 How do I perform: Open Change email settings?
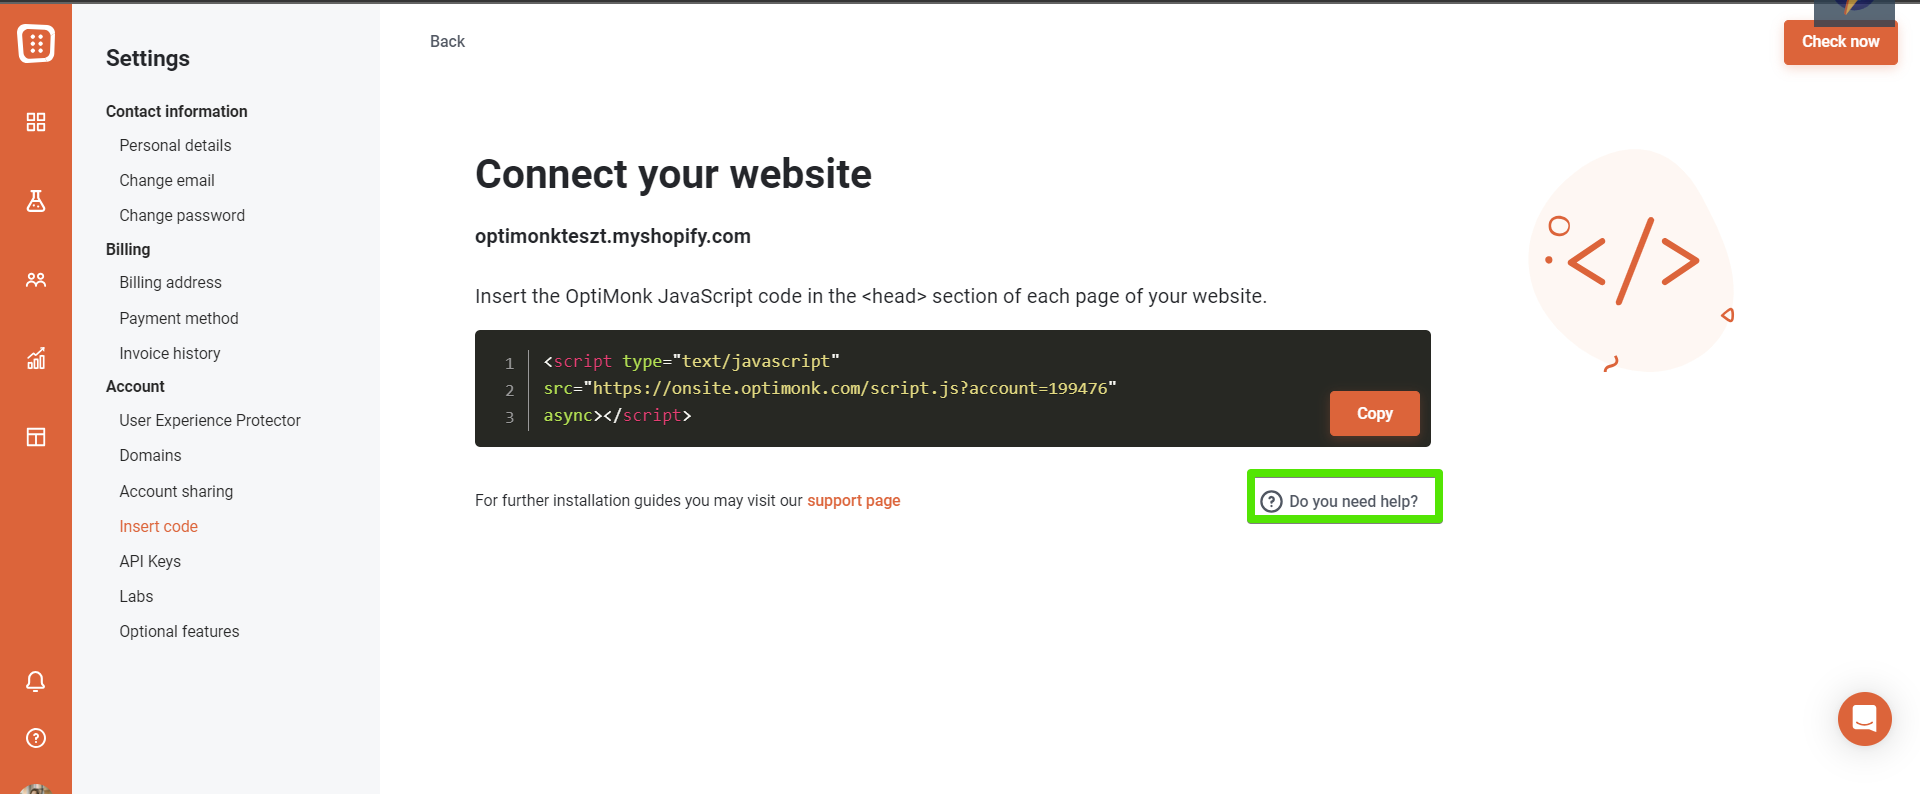click(167, 180)
